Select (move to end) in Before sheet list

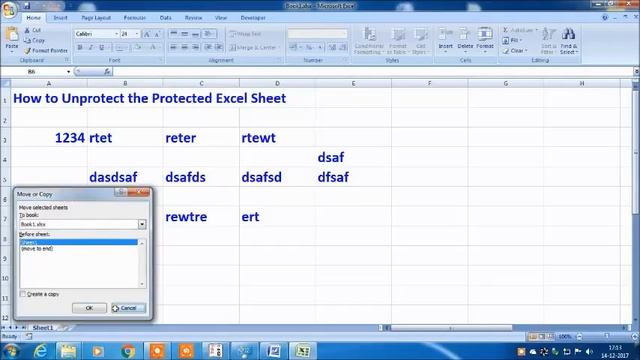tap(37, 249)
